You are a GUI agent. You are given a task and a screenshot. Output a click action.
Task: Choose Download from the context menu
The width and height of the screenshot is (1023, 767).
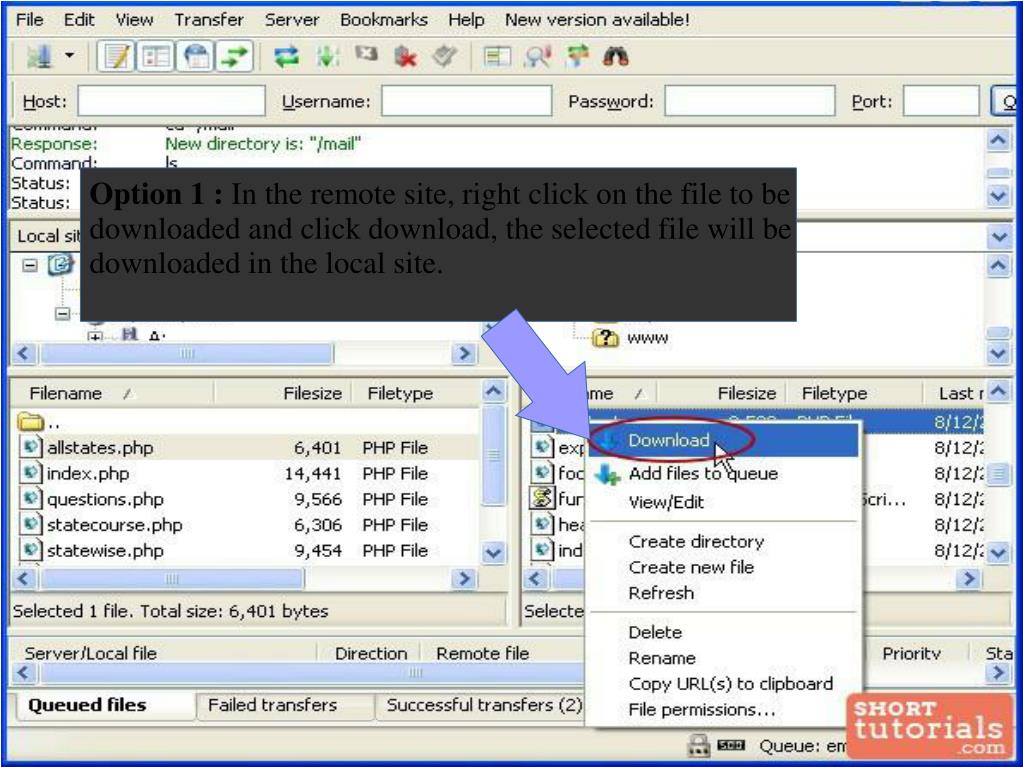(724, 440)
